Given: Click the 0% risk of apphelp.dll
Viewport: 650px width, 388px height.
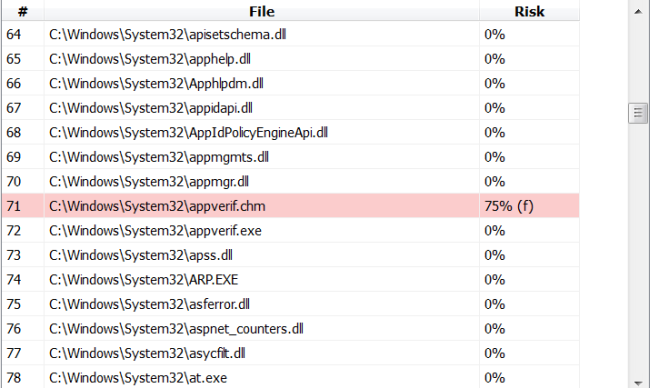Looking at the screenshot, I should (495, 59).
